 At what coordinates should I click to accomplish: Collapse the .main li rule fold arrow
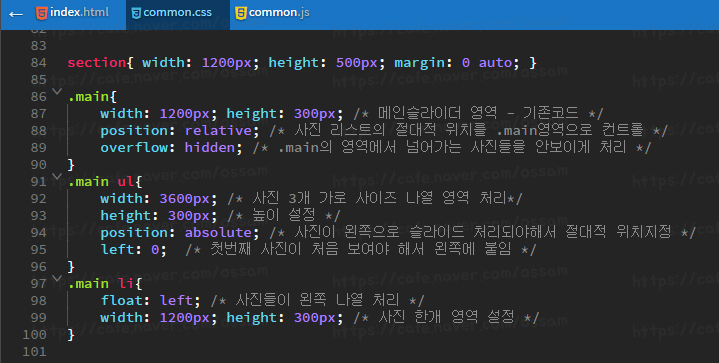point(57,278)
